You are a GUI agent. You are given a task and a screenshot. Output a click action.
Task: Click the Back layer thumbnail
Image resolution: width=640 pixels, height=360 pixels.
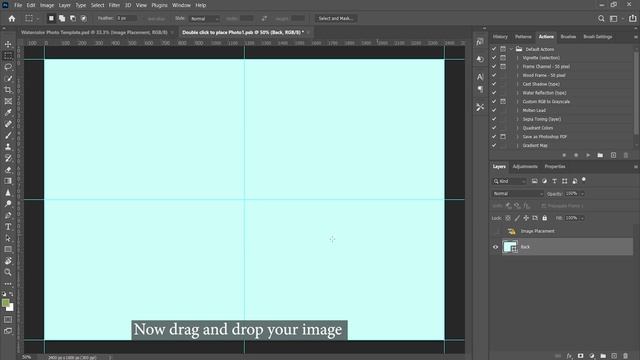click(x=510, y=247)
